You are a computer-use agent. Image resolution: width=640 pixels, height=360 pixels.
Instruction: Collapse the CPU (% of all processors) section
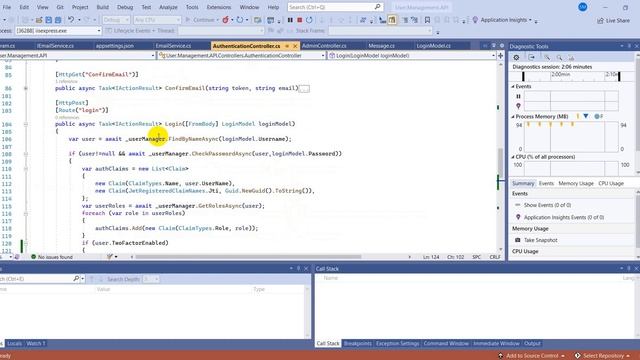tap(513, 157)
